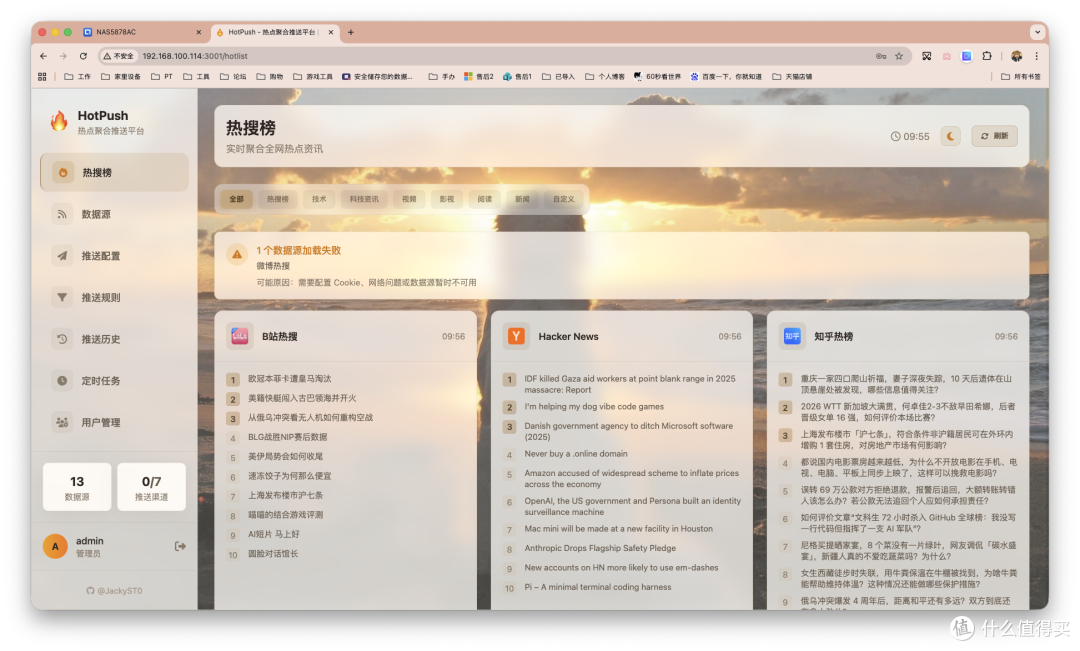
Task: Switch to NAS5878AC browser tab
Action: (143, 32)
